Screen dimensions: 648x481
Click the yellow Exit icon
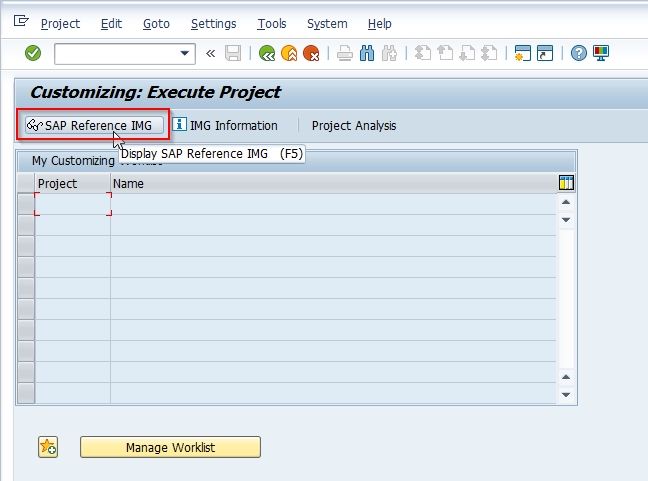pos(289,53)
